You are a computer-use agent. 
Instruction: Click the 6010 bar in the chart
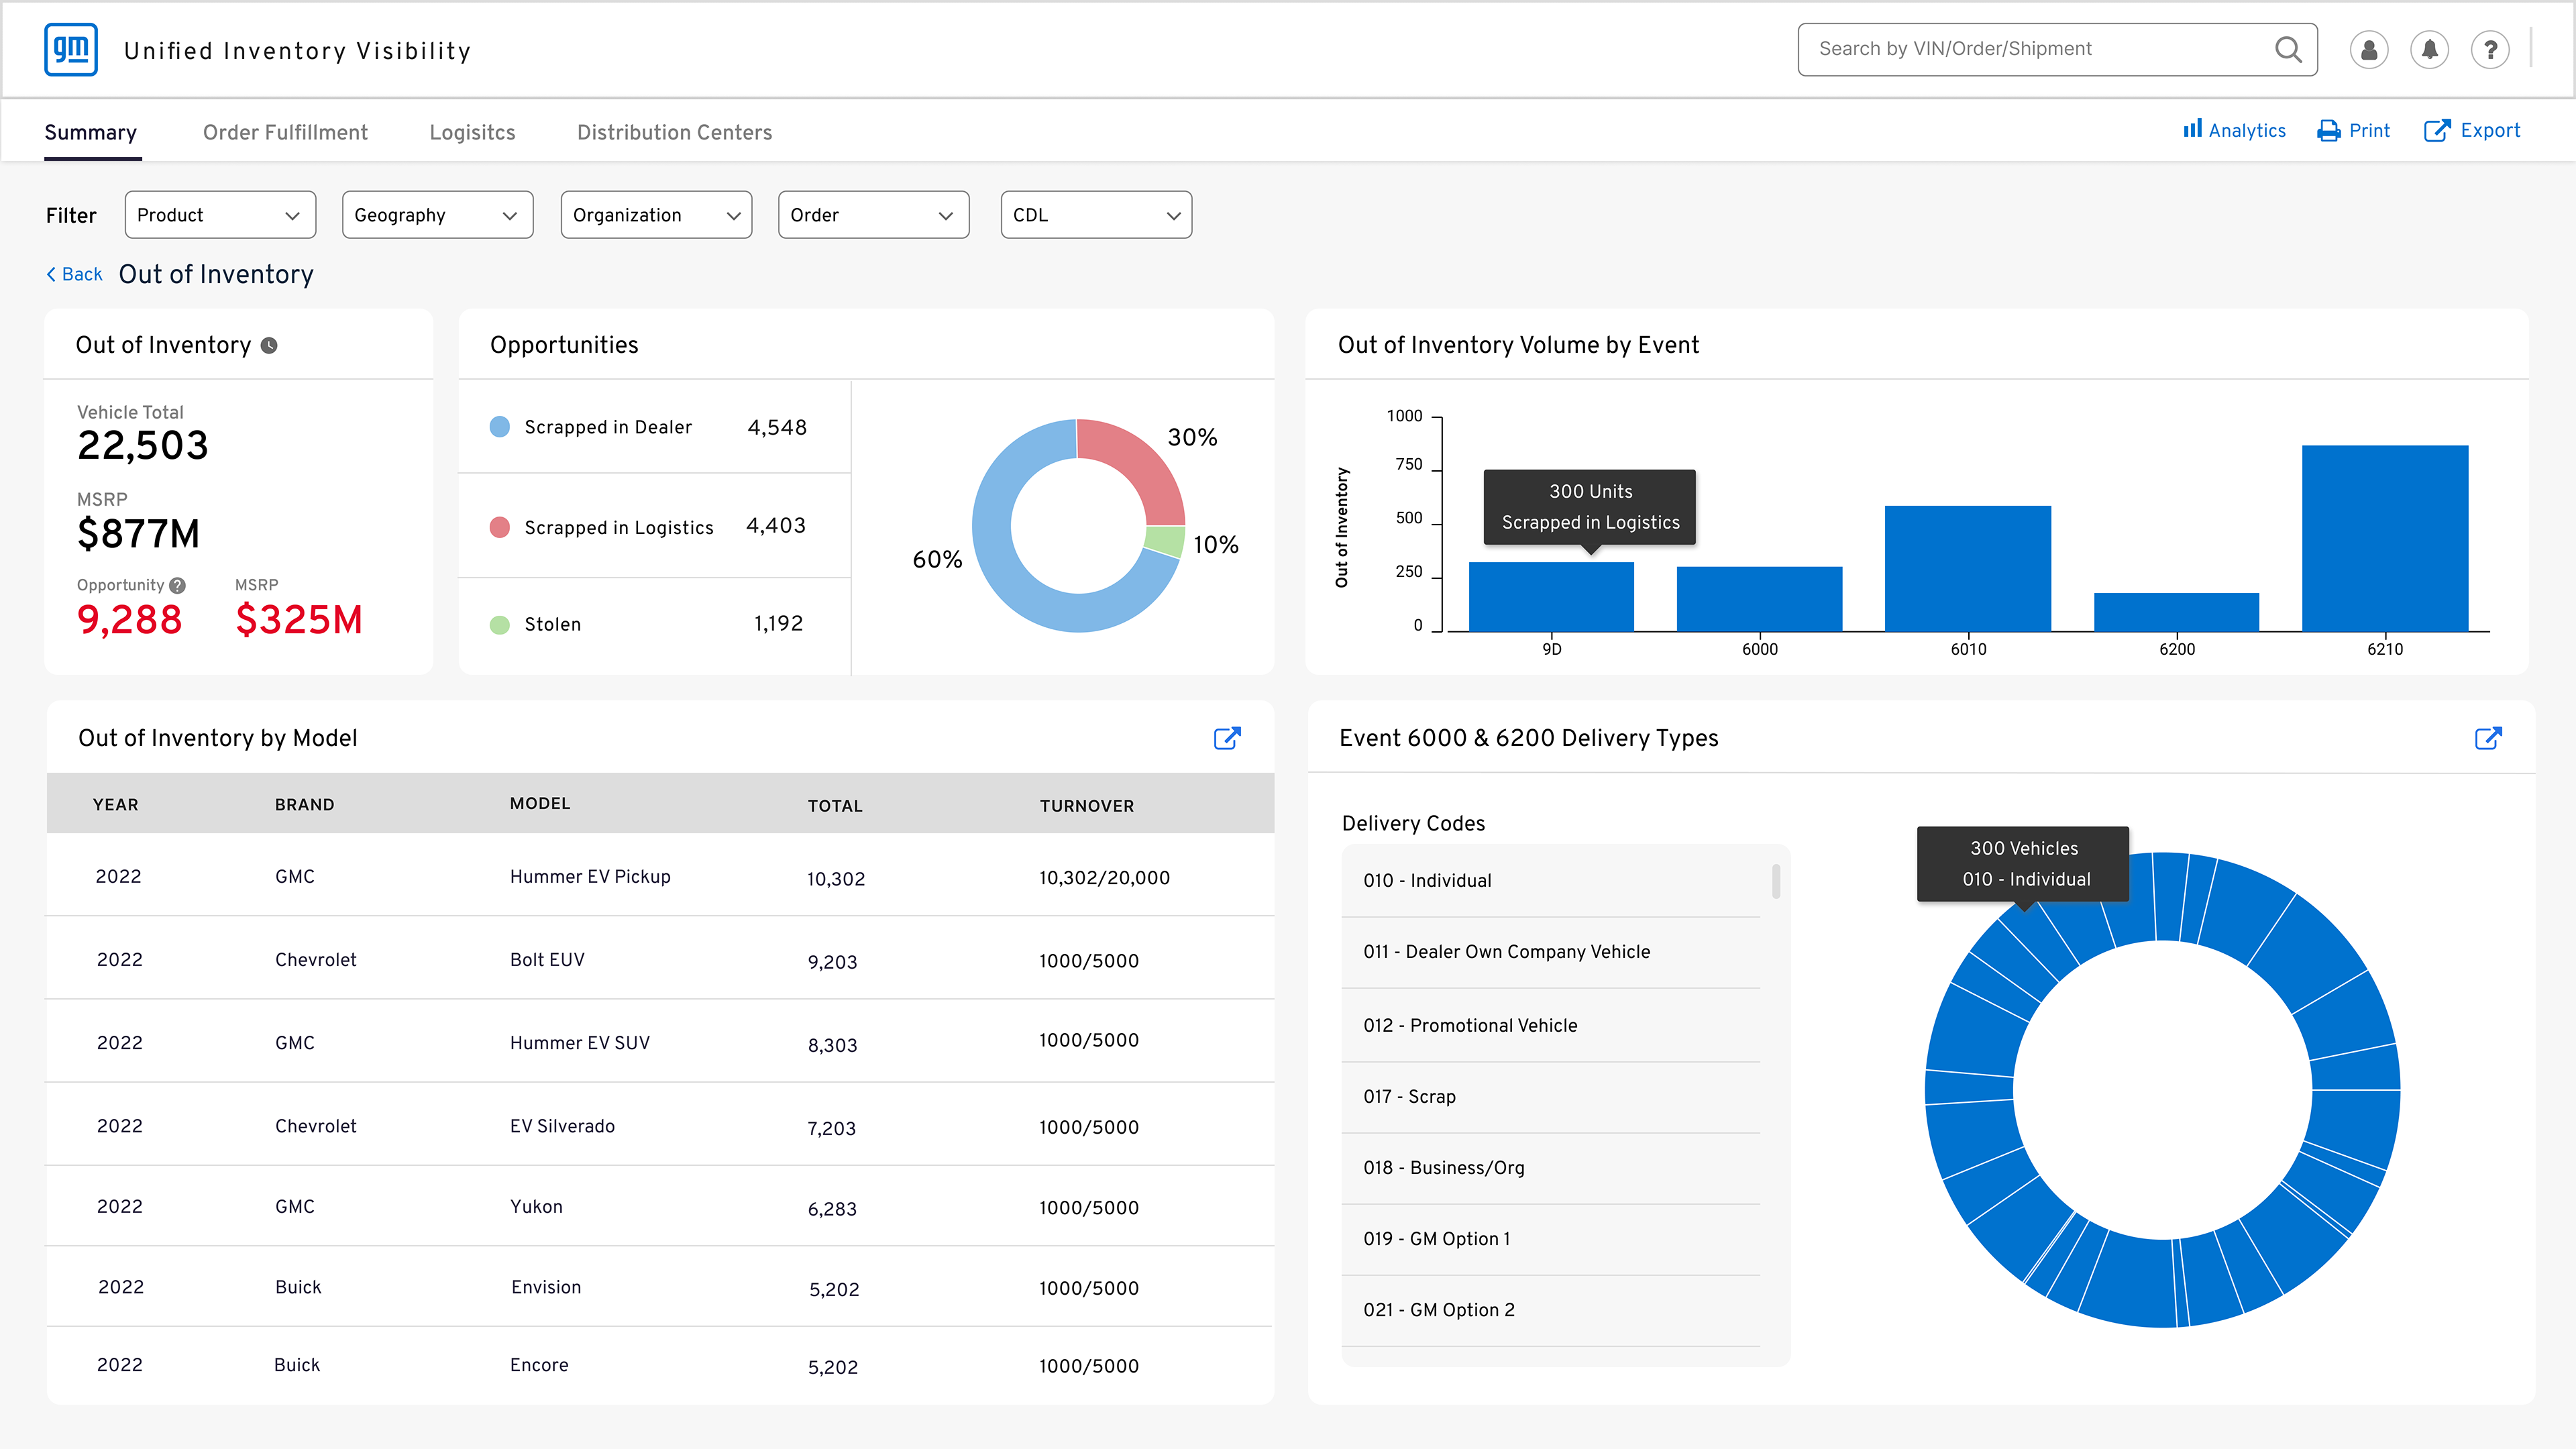pyautogui.click(x=1968, y=568)
